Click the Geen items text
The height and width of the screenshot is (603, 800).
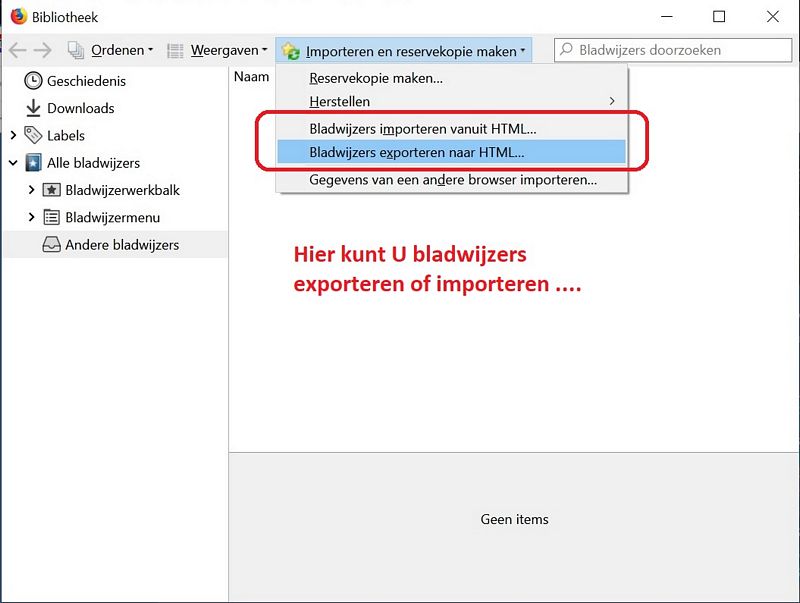click(x=514, y=519)
